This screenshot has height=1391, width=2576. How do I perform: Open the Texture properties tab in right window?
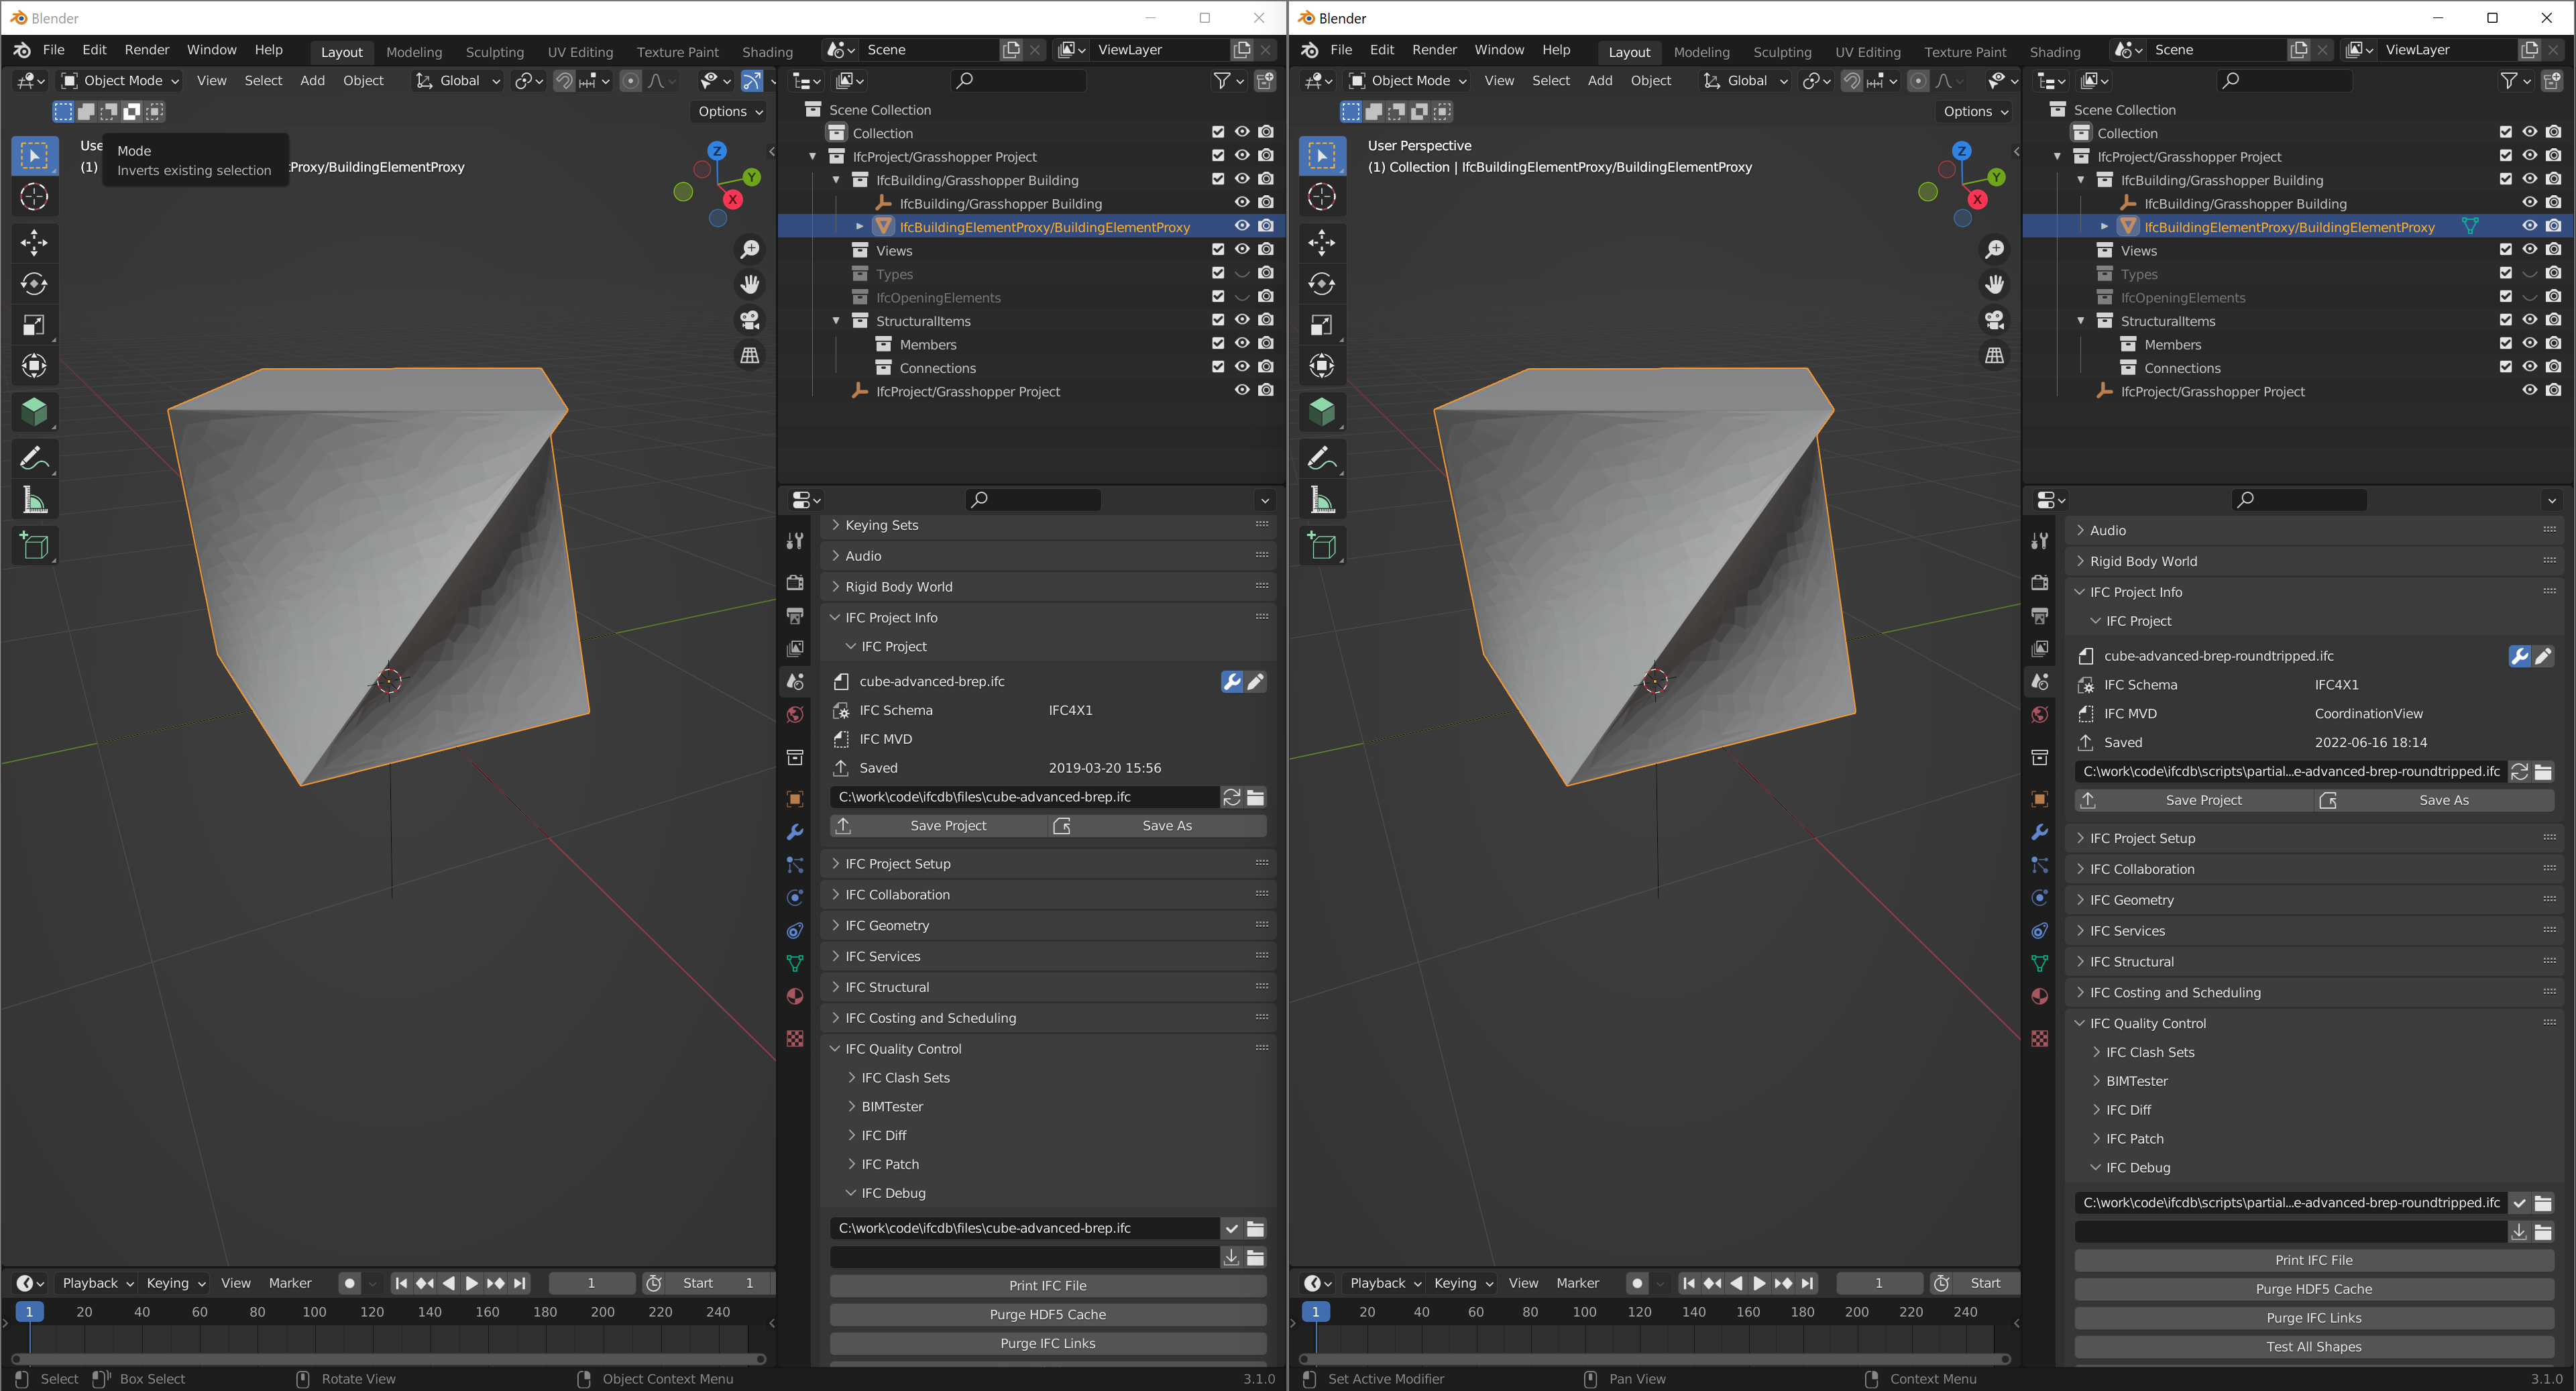pos(2040,1038)
